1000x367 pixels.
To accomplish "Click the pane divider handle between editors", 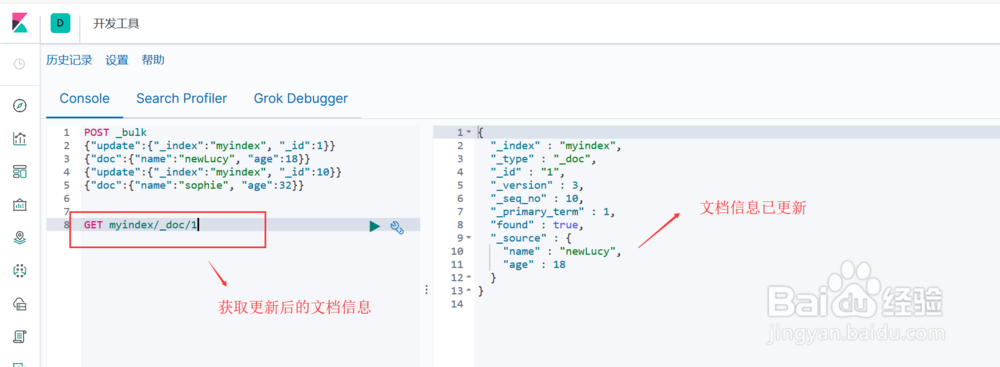I will [426, 290].
